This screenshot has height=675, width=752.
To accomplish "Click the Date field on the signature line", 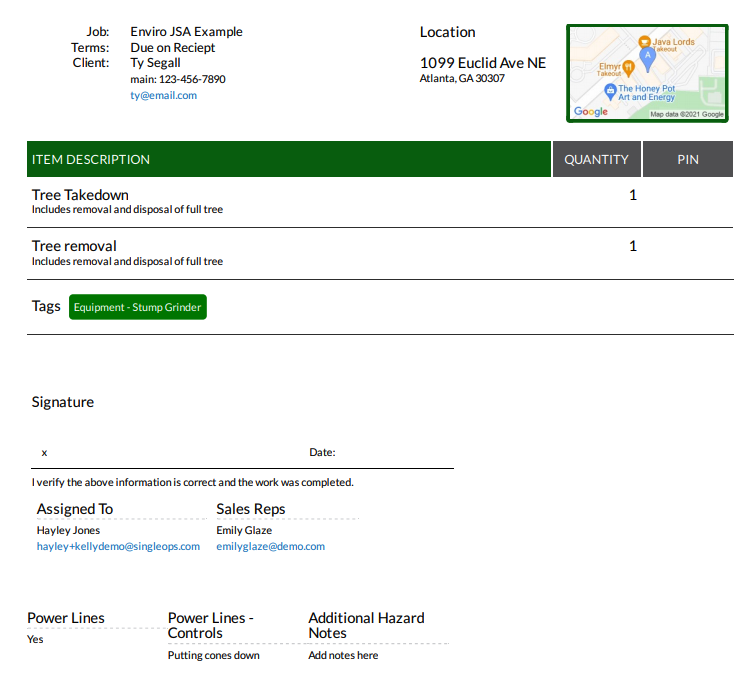I will pos(322,452).
